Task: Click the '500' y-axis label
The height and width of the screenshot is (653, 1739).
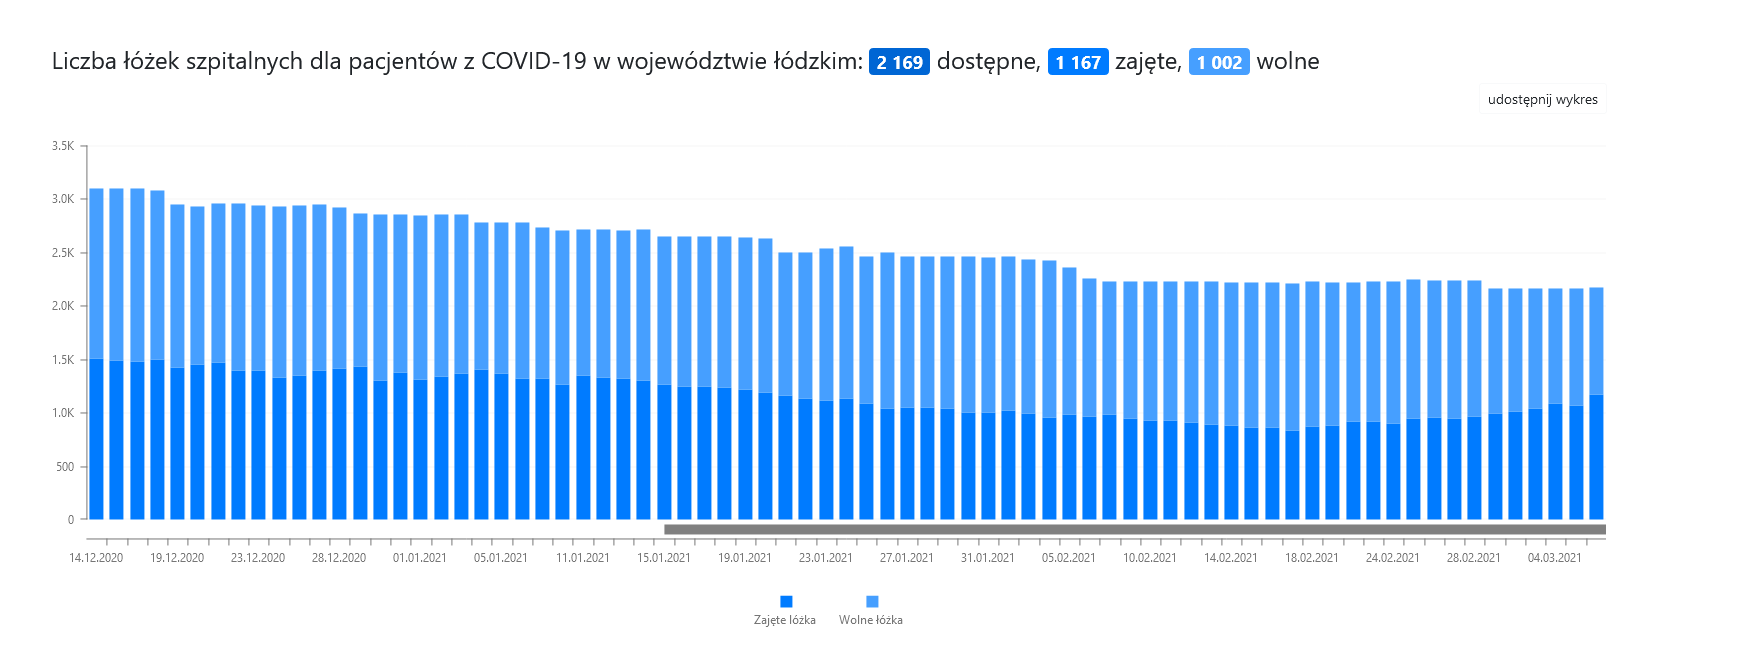Action: click(x=65, y=467)
